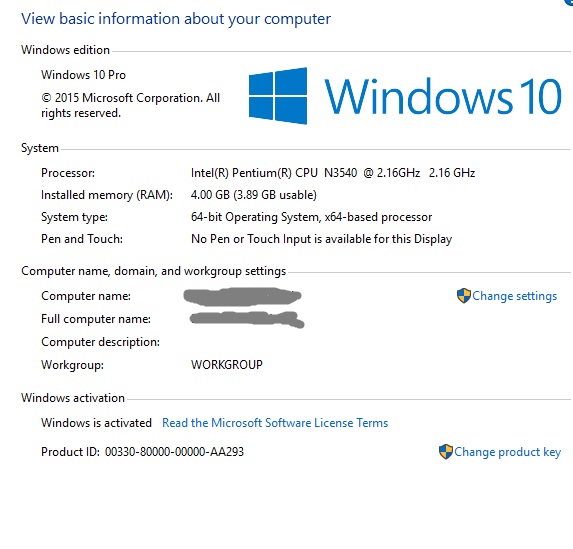Click the large Windows 10 wordmark
Image resolution: width=573 pixels, height=549 pixels.
click(x=443, y=96)
